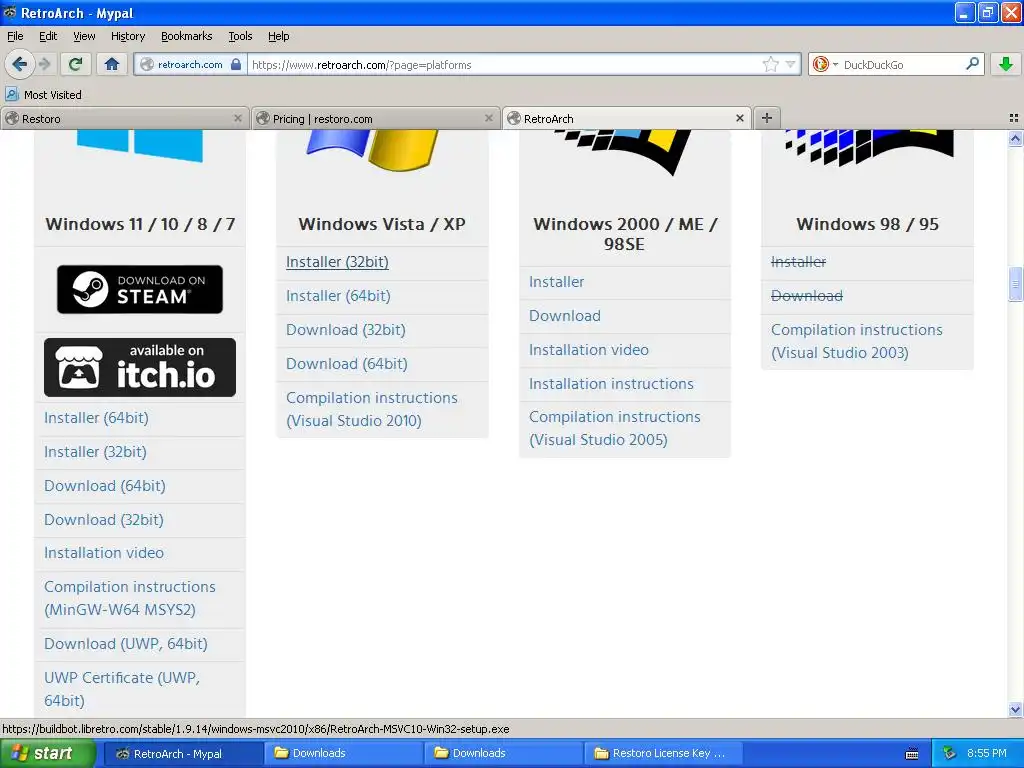The height and width of the screenshot is (768, 1024).
Task: Open the Home page icon
Action: [112, 64]
